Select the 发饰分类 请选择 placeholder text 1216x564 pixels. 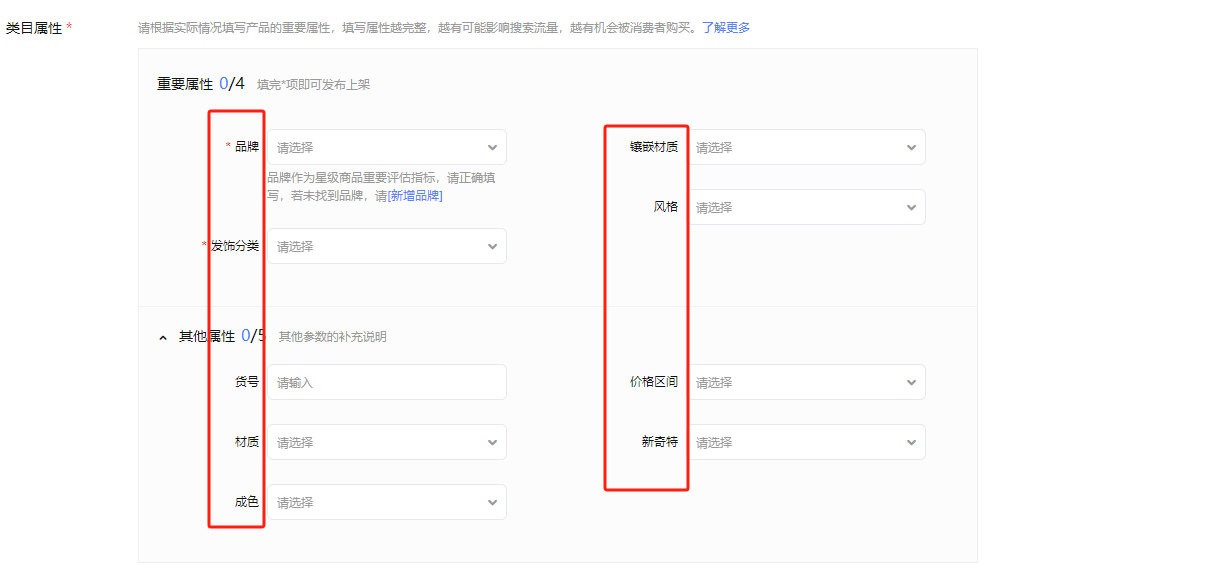coord(295,247)
